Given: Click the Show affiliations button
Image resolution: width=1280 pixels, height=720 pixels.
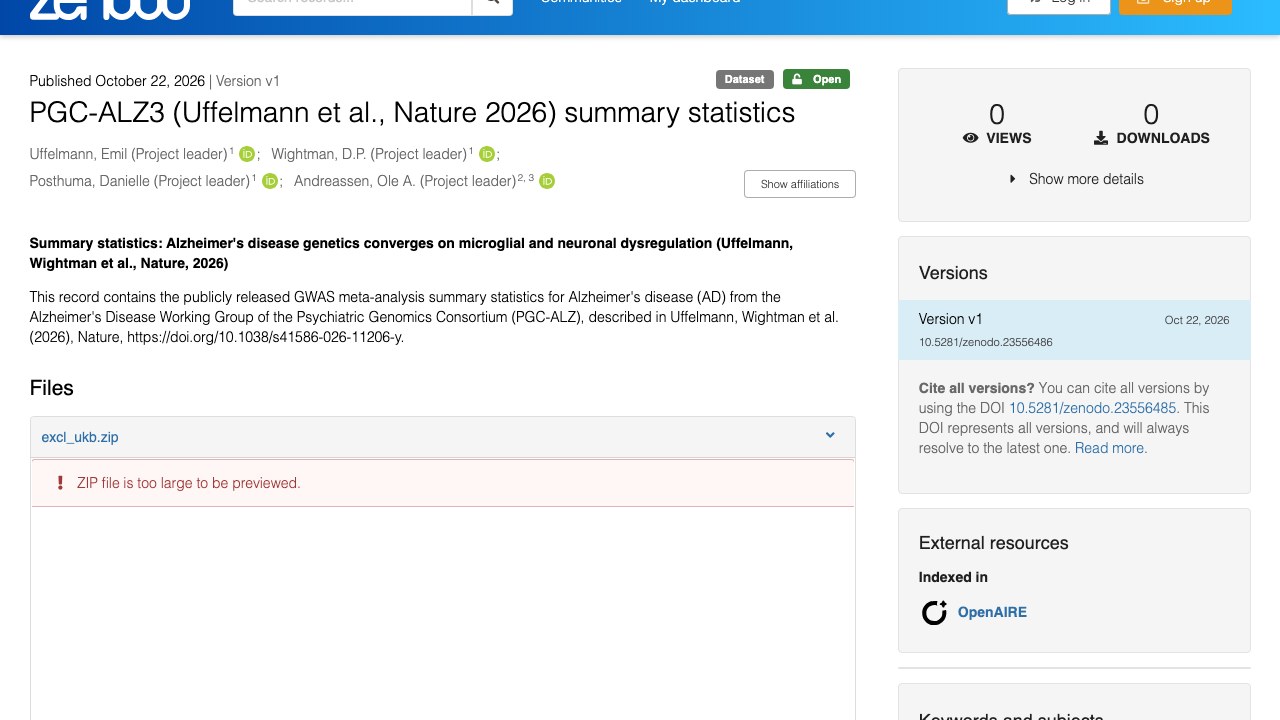Looking at the screenshot, I should (x=800, y=184).
